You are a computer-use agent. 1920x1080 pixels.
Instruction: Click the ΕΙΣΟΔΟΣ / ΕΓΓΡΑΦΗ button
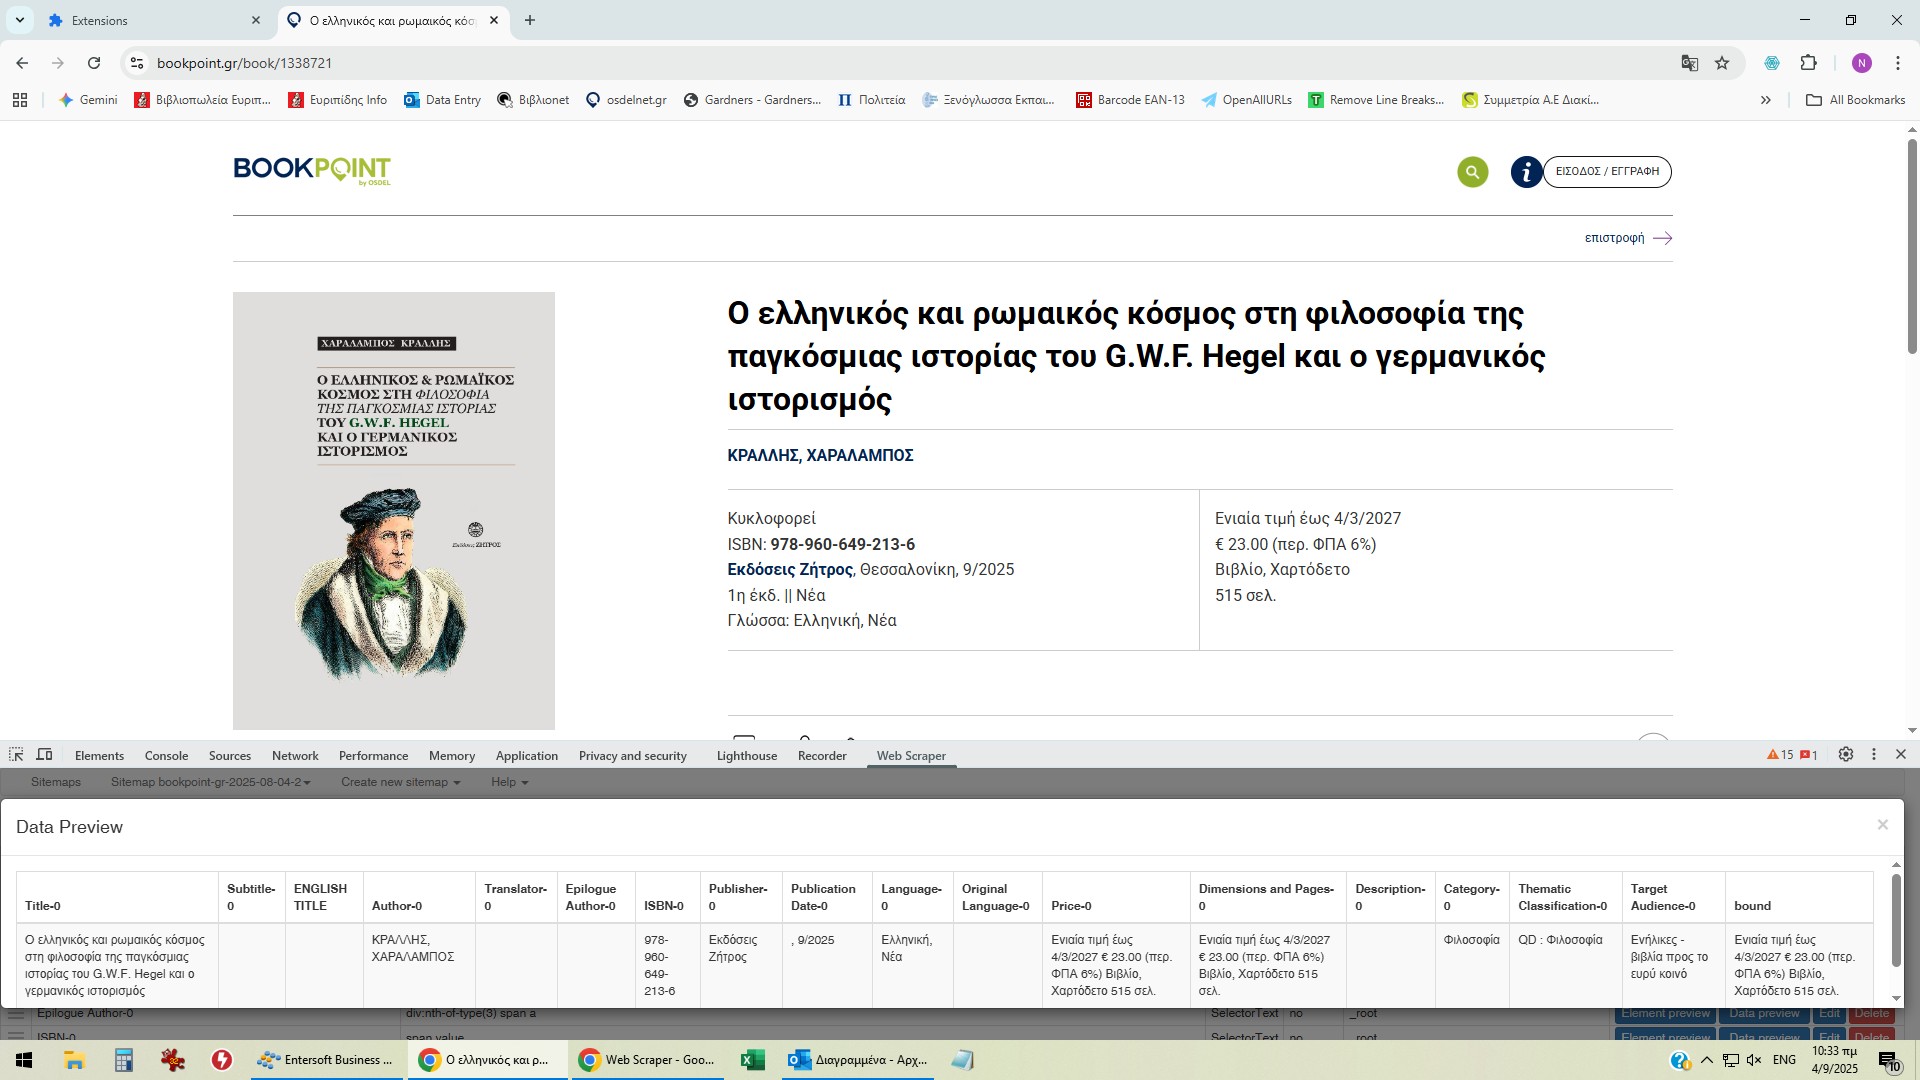[x=1607, y=172]
